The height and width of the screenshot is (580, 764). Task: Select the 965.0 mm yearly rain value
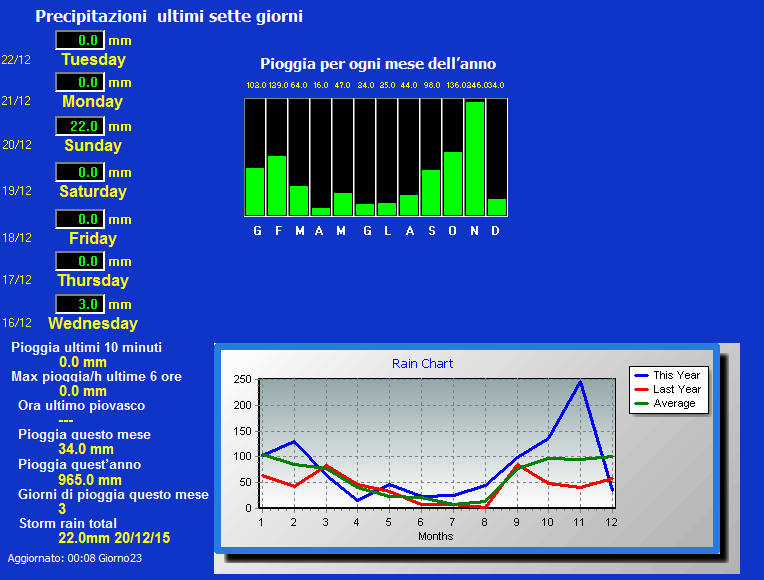tap(90, 480)
